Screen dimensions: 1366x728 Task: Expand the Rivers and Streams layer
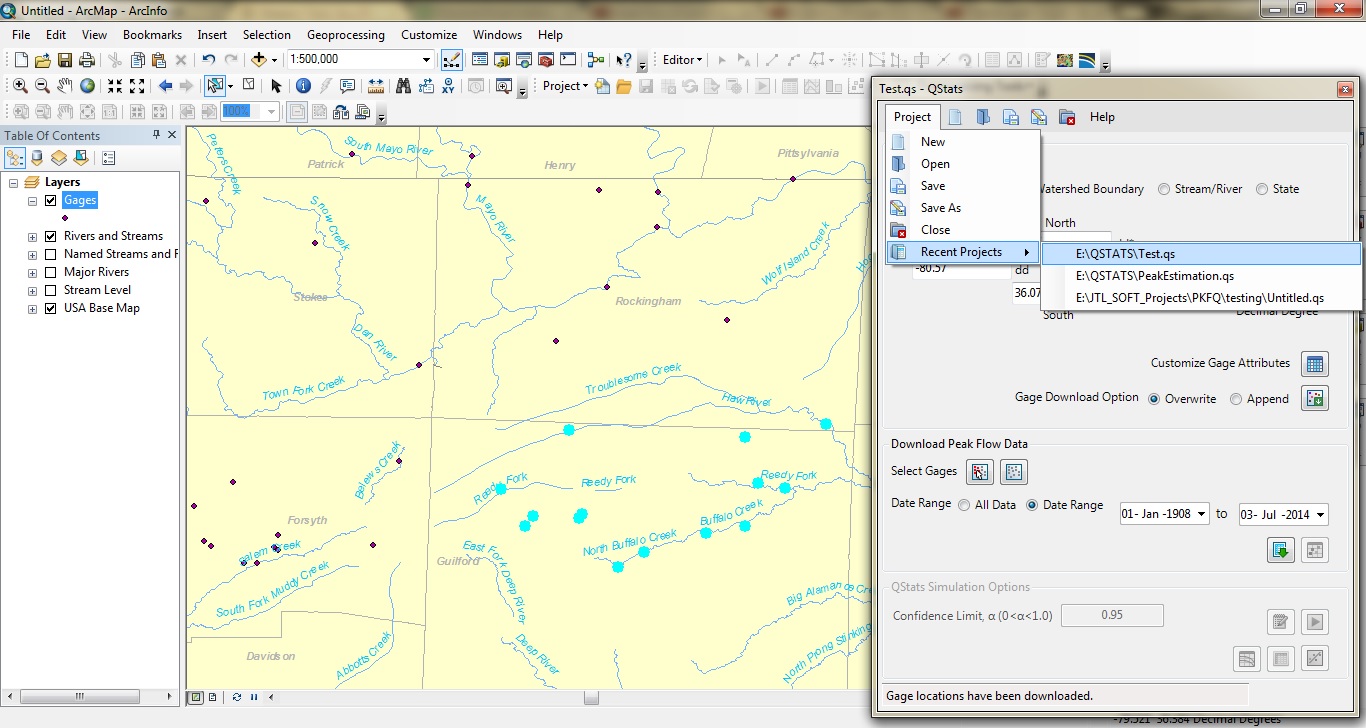pyautogui.click(x=33, y=237)
